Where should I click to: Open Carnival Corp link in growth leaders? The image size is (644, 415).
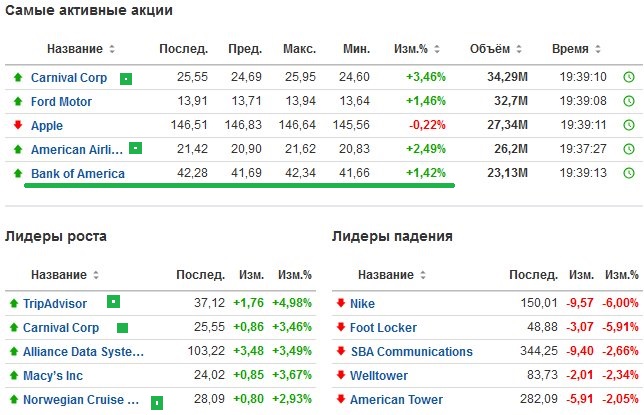(61, 327)
